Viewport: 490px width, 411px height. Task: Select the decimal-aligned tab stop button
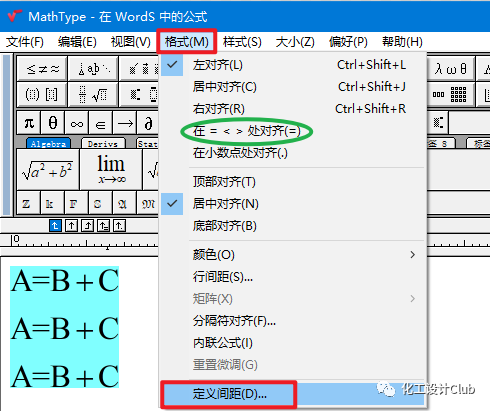pyautogui.click(x=119, y=226)
